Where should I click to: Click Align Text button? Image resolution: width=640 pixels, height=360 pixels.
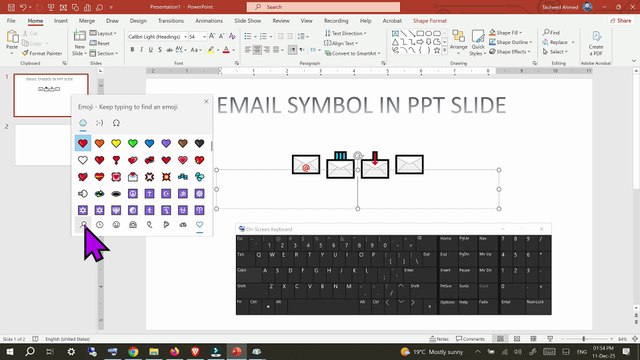point(341,43)
